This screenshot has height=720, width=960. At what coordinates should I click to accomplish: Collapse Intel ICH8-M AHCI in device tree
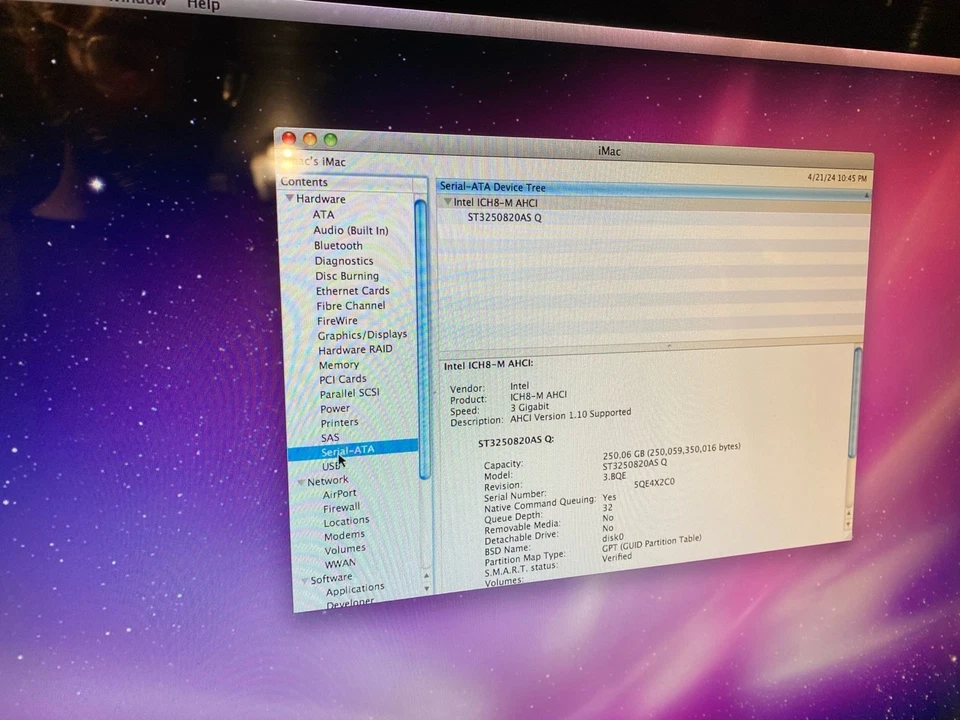447,202
